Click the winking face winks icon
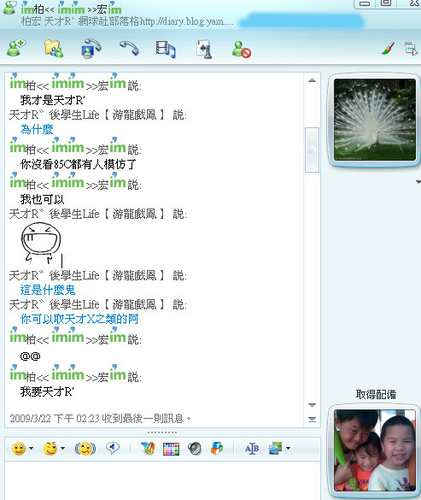 (50, 449)
